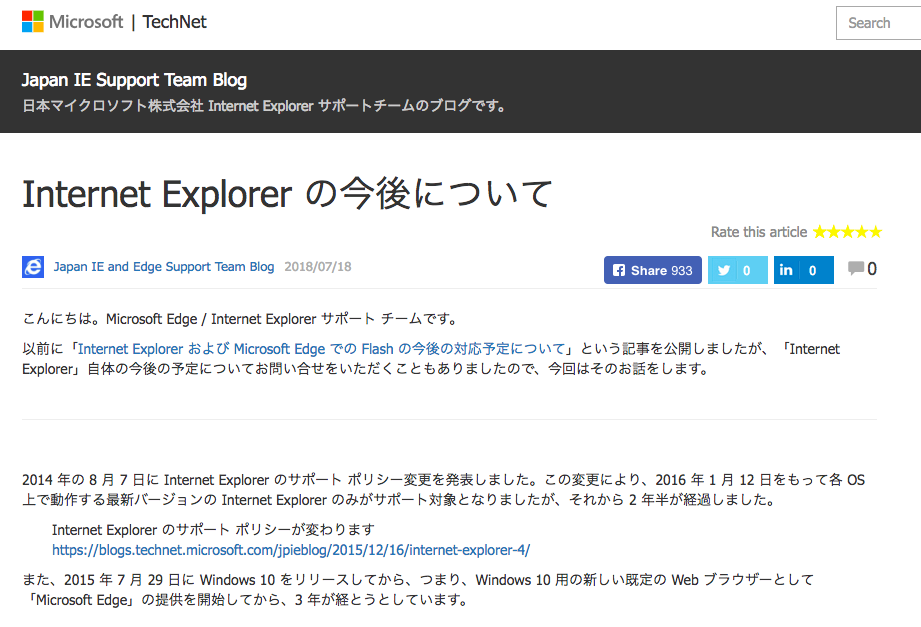921x627 pixels.
Task: Click the Microsoft four-color logo
Action: [x=33, y=22]
